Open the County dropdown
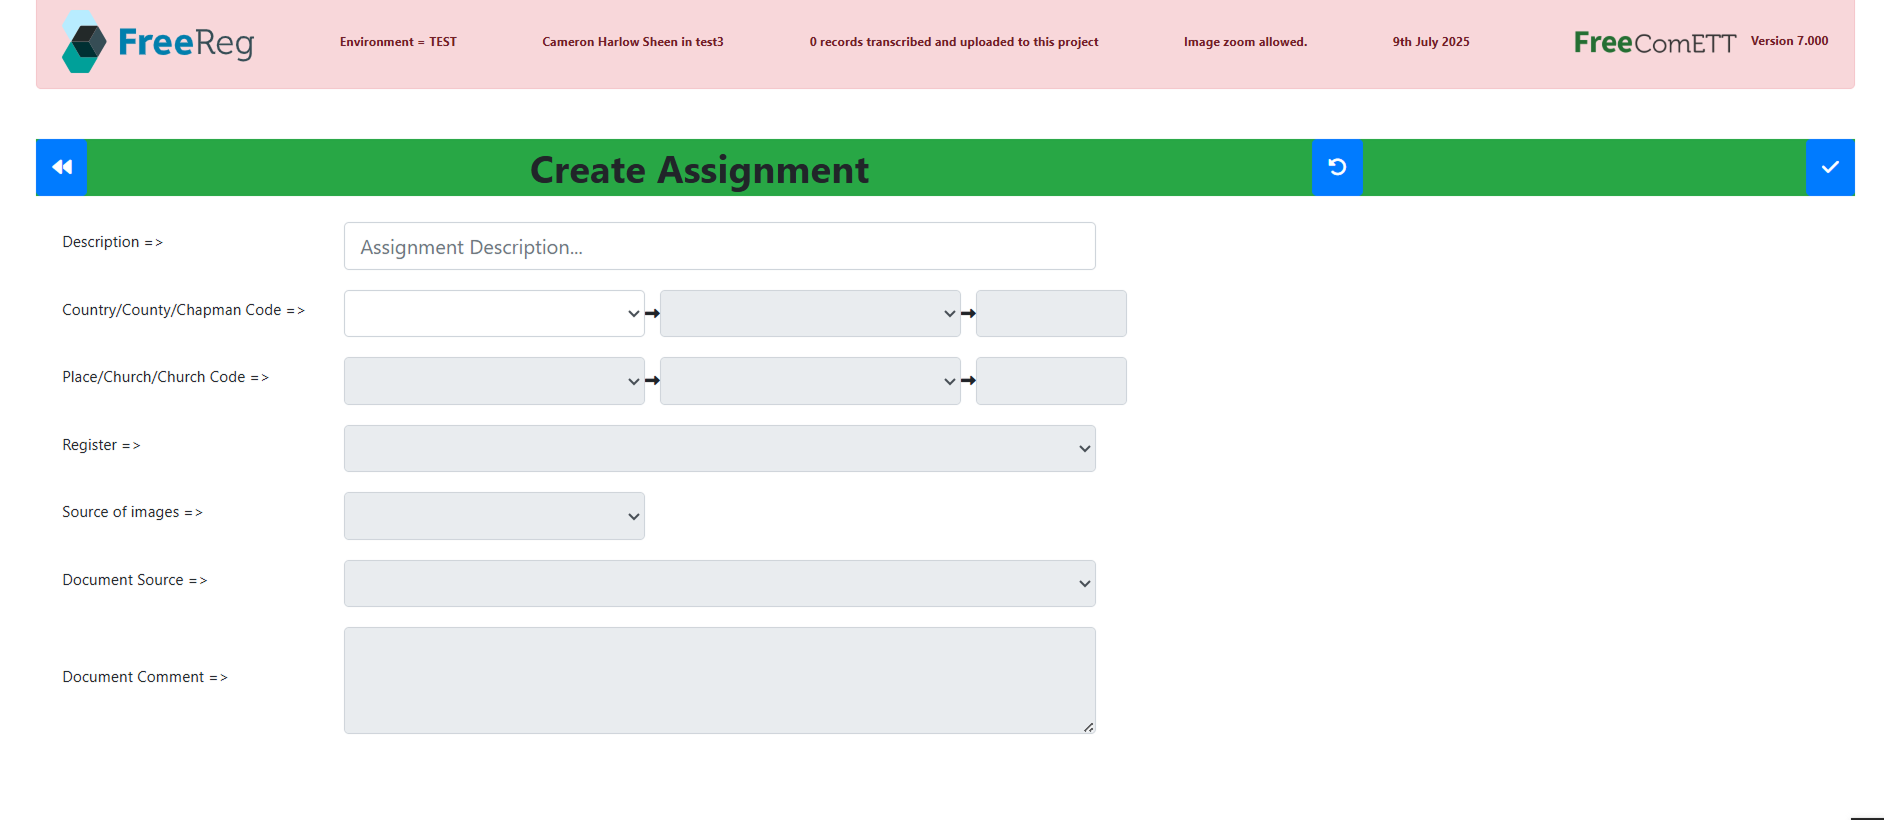Image resolution: width=1884 pixels, height=820 pixels. tap(810, 313)
